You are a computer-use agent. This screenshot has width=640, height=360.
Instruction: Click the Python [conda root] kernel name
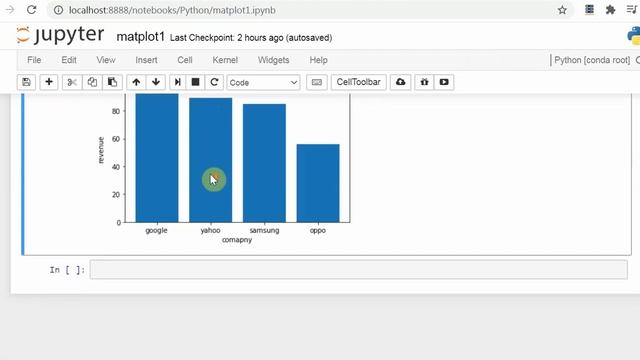[x=592, y=60]
